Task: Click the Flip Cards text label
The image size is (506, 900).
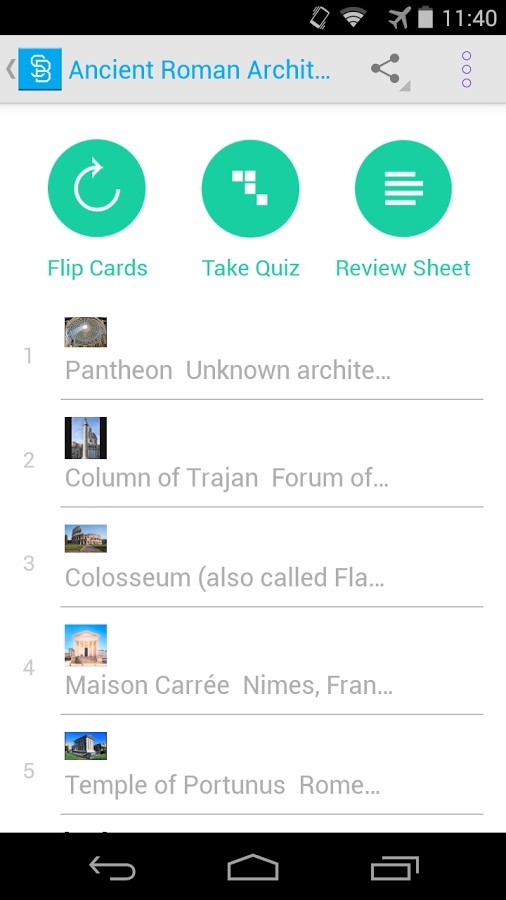Action: pos(98,268)
